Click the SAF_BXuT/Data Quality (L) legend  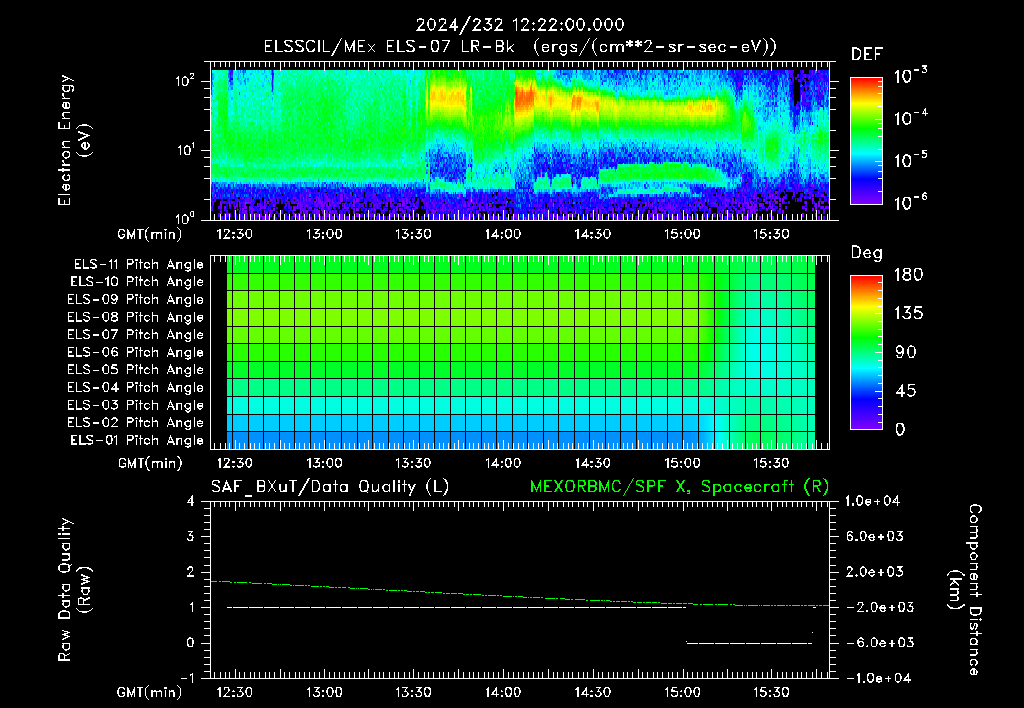pyautogui.click(x=330, y=487)
